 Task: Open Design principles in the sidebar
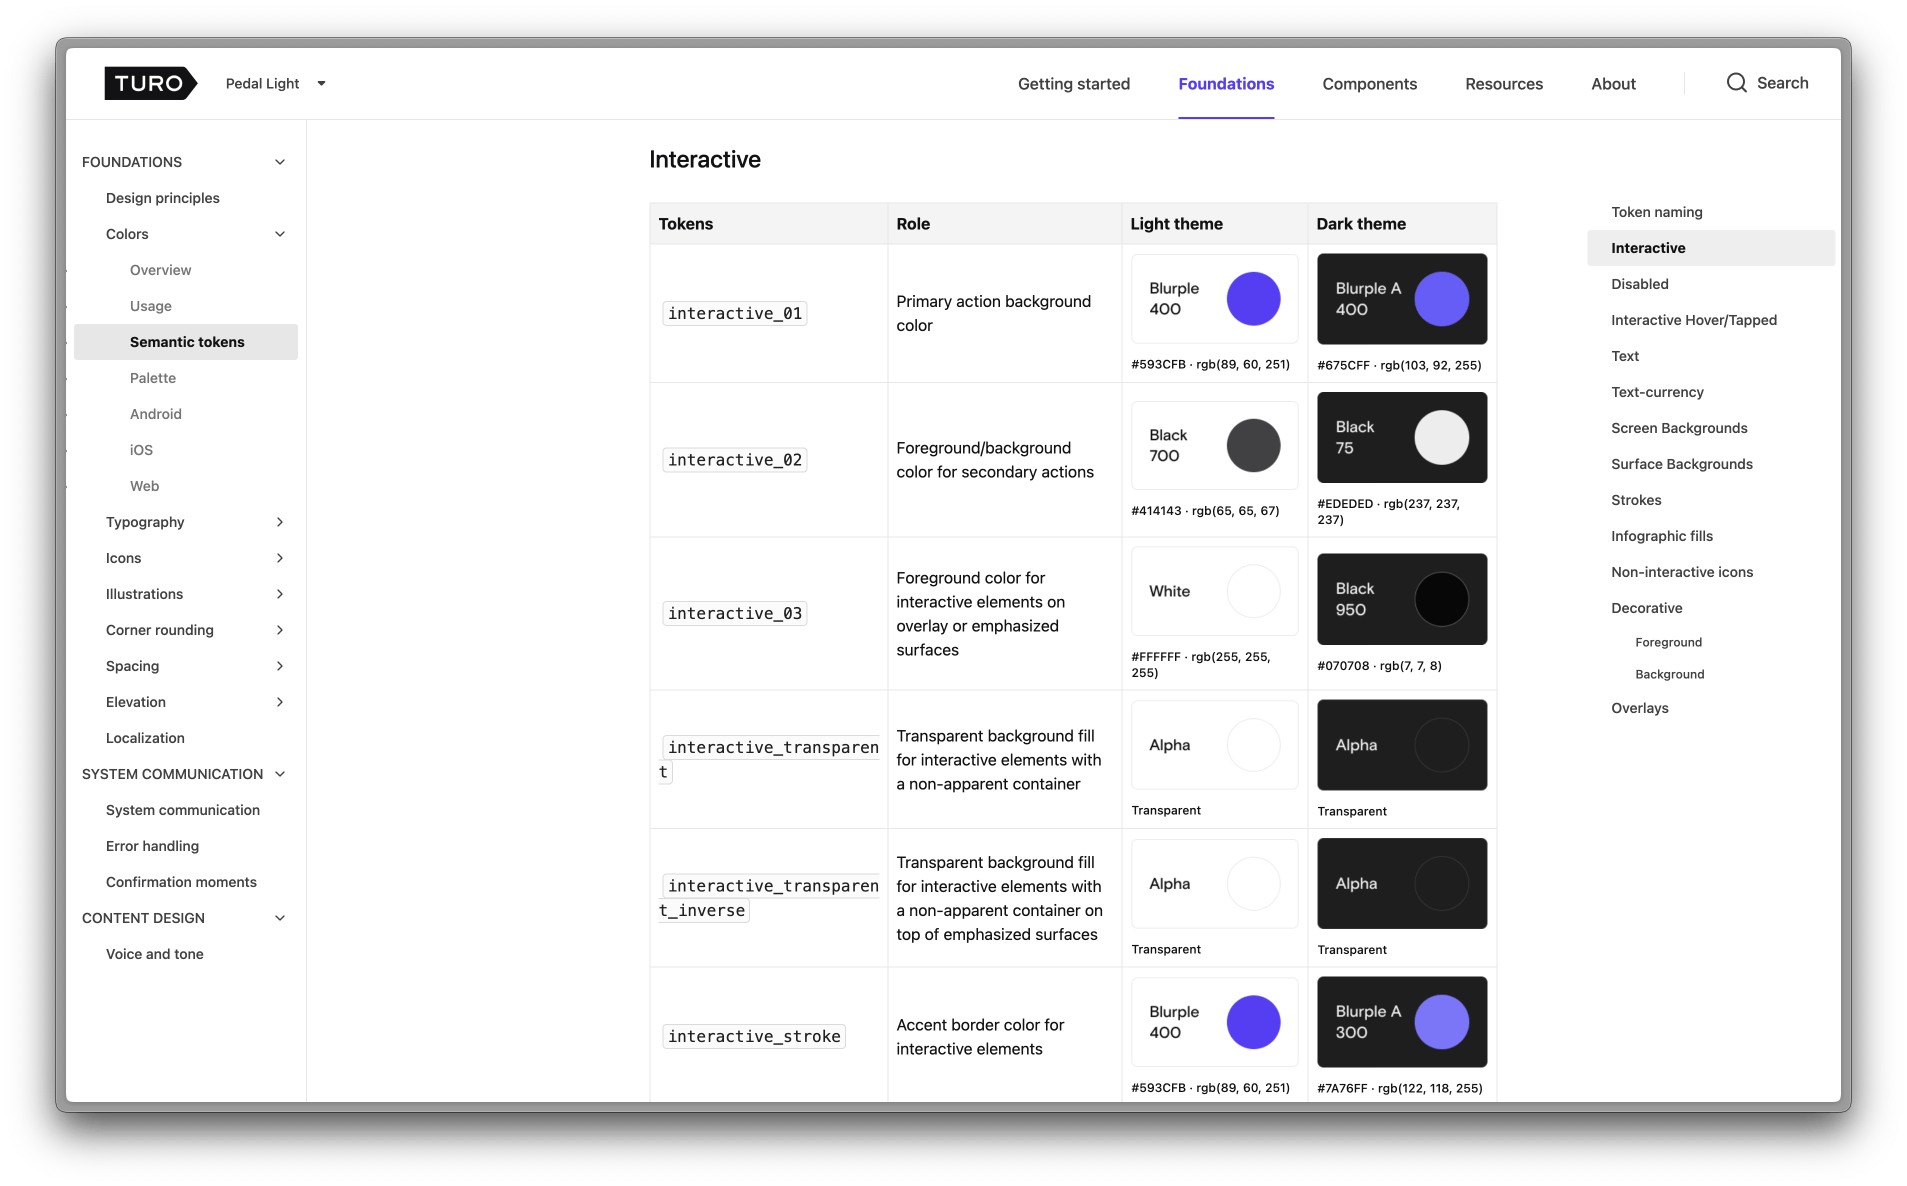163,198
